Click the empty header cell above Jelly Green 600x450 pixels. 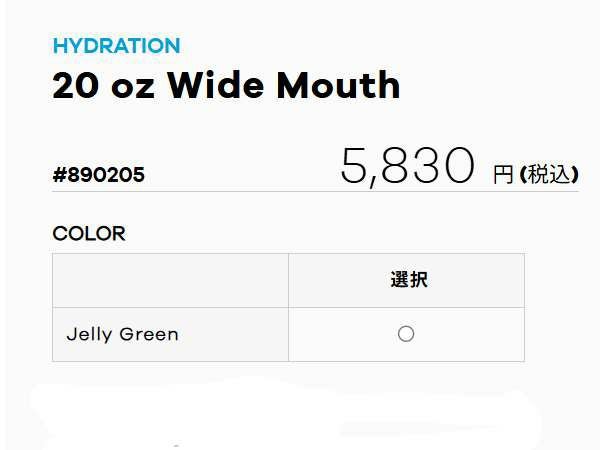(x=170, y=280)
